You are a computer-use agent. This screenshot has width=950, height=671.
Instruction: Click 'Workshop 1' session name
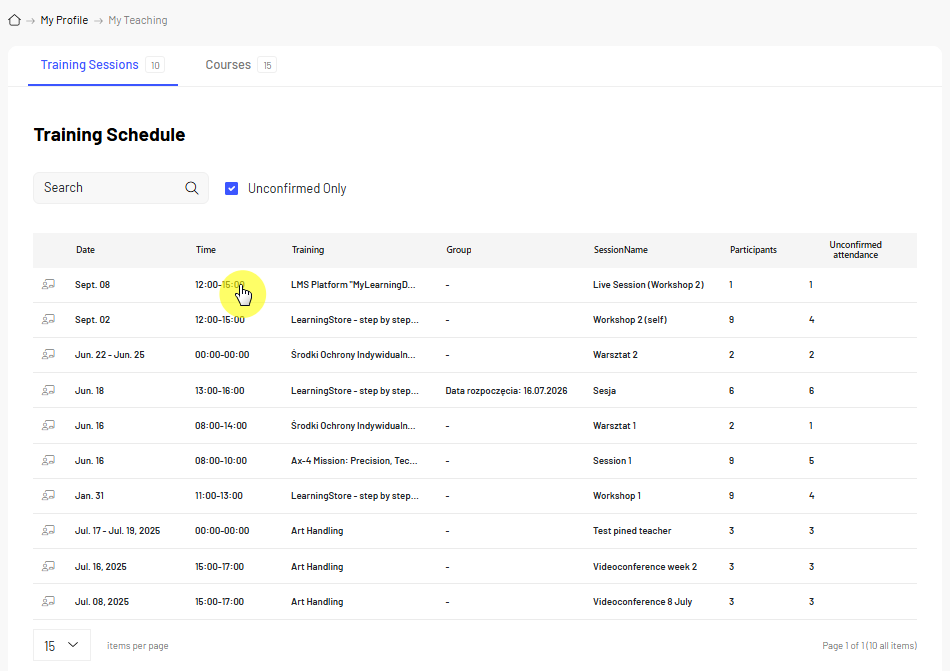click(617, 496)
